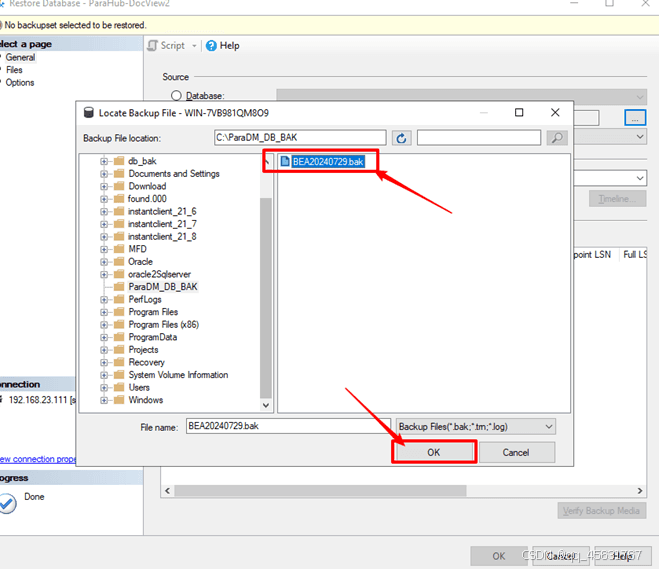659x569 pixels.
Task: Click the Projects folder icon
Action: tap(119, 350)
